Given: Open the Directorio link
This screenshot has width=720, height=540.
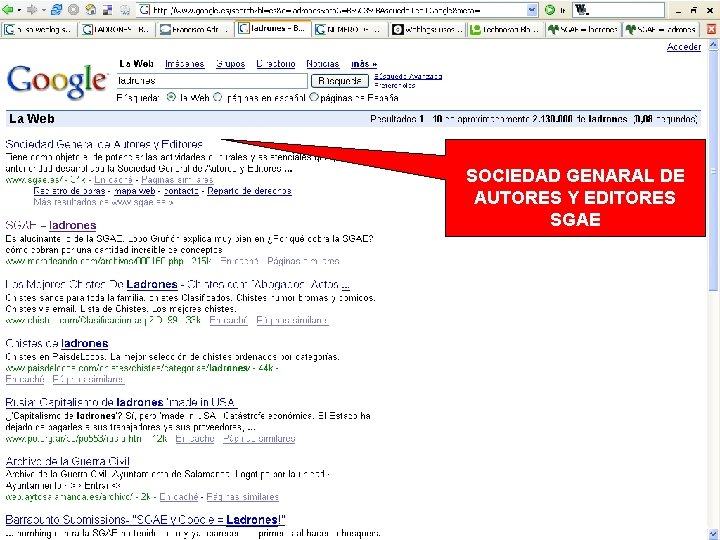Looking at the screenshot, I should tap(276, 64).
